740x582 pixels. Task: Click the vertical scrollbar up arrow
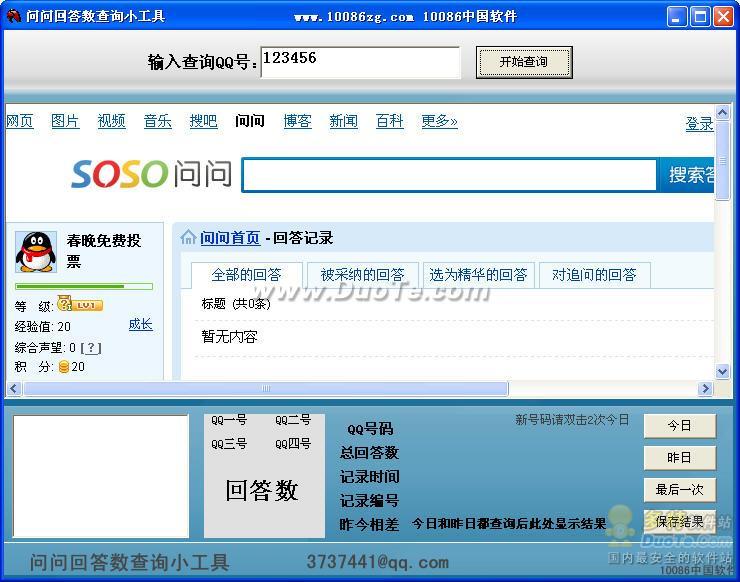click(722, 112)
